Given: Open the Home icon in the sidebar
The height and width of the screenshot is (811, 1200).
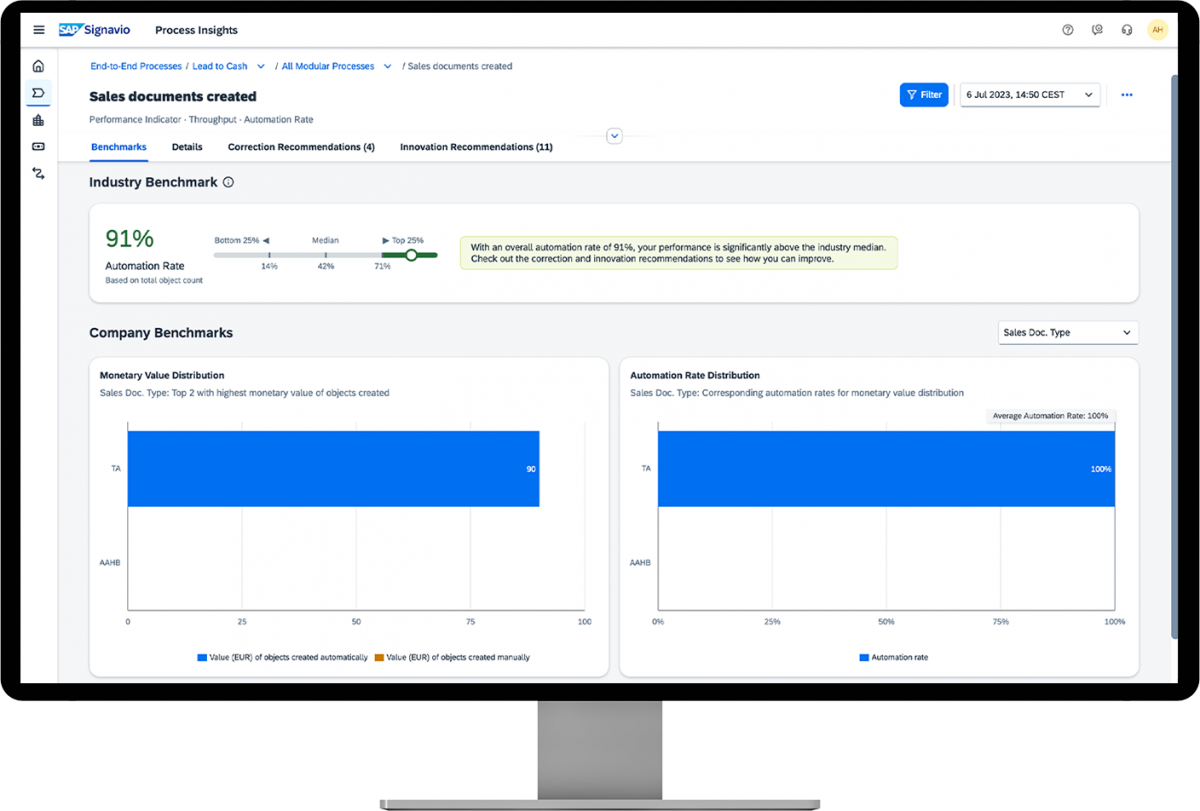Looking at the screenshot, I should (38, 65).
